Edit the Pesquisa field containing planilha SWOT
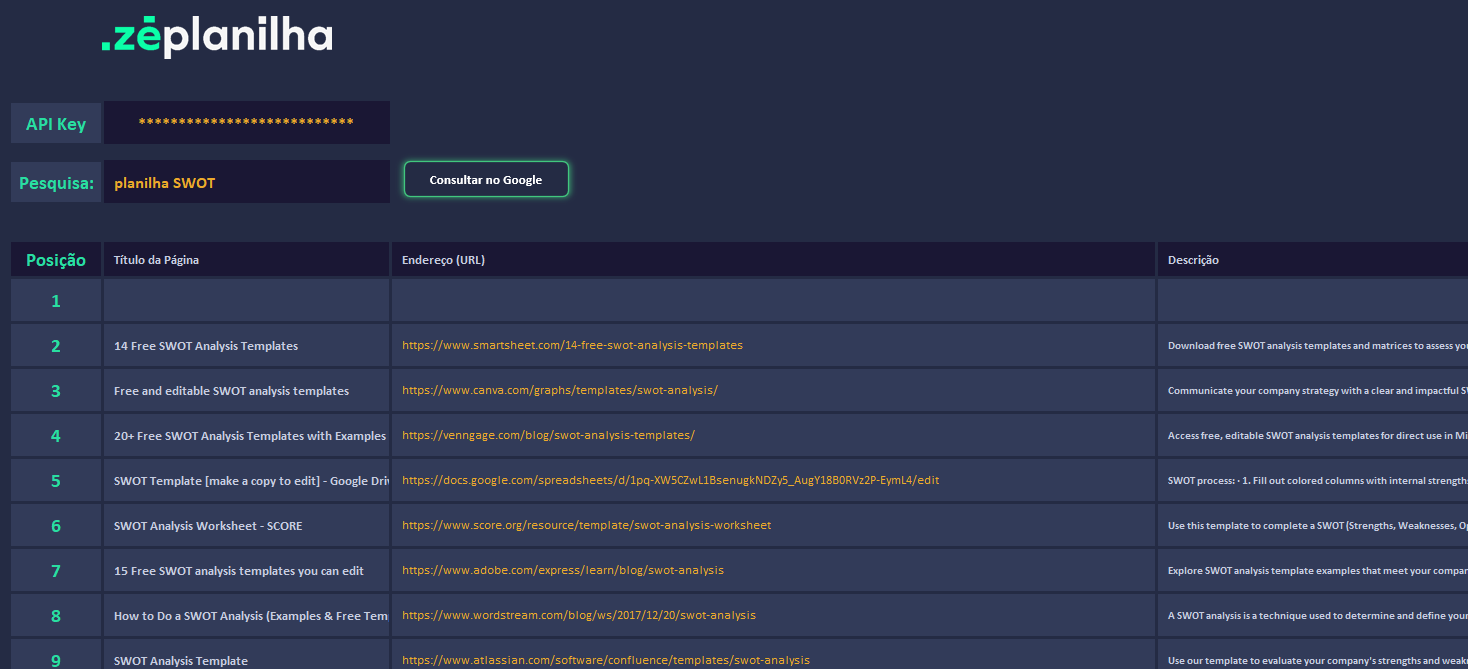The width and height of the screenshot is (1468, 669). [247, 182]
